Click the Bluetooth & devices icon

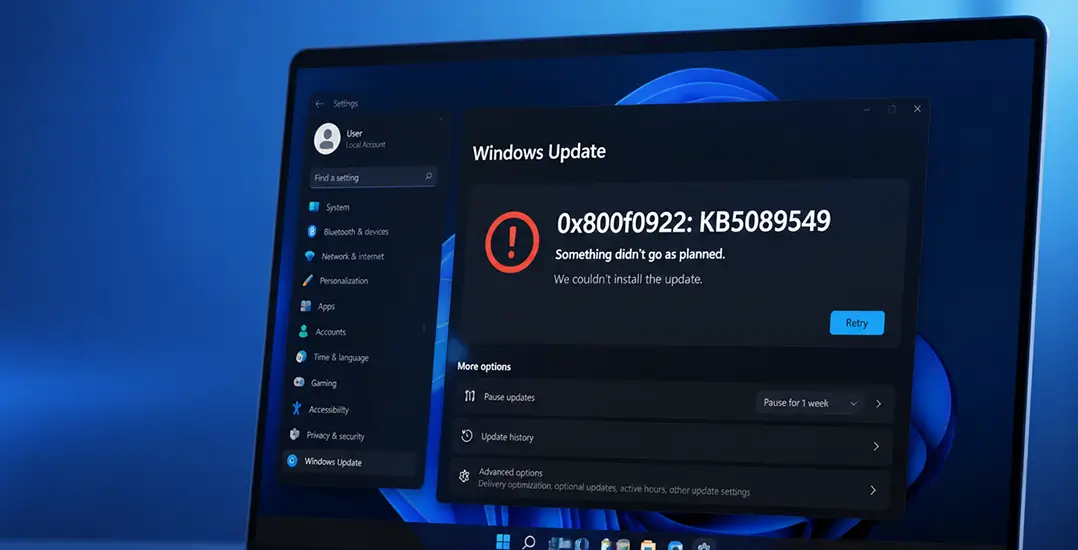tap(311, 231)
